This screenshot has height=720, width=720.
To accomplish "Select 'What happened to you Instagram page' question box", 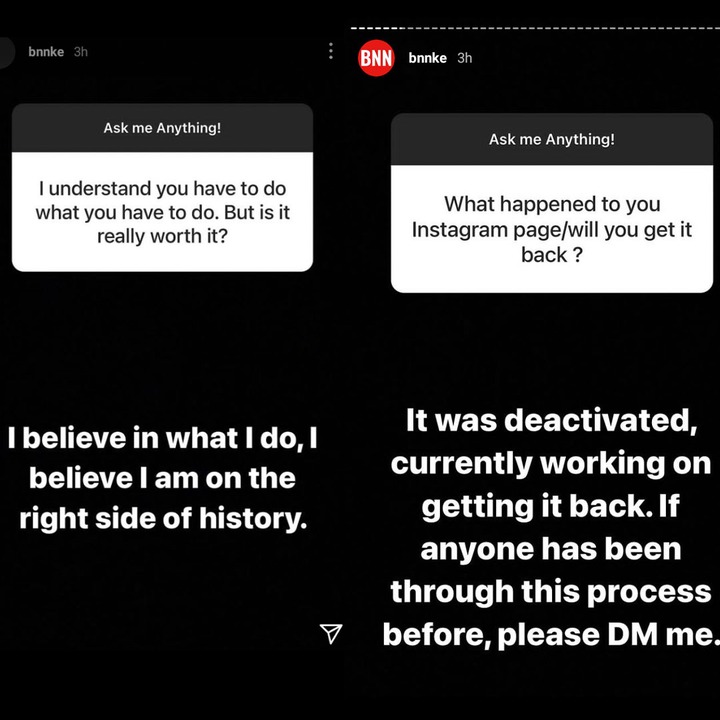I will tap(551, 229).
